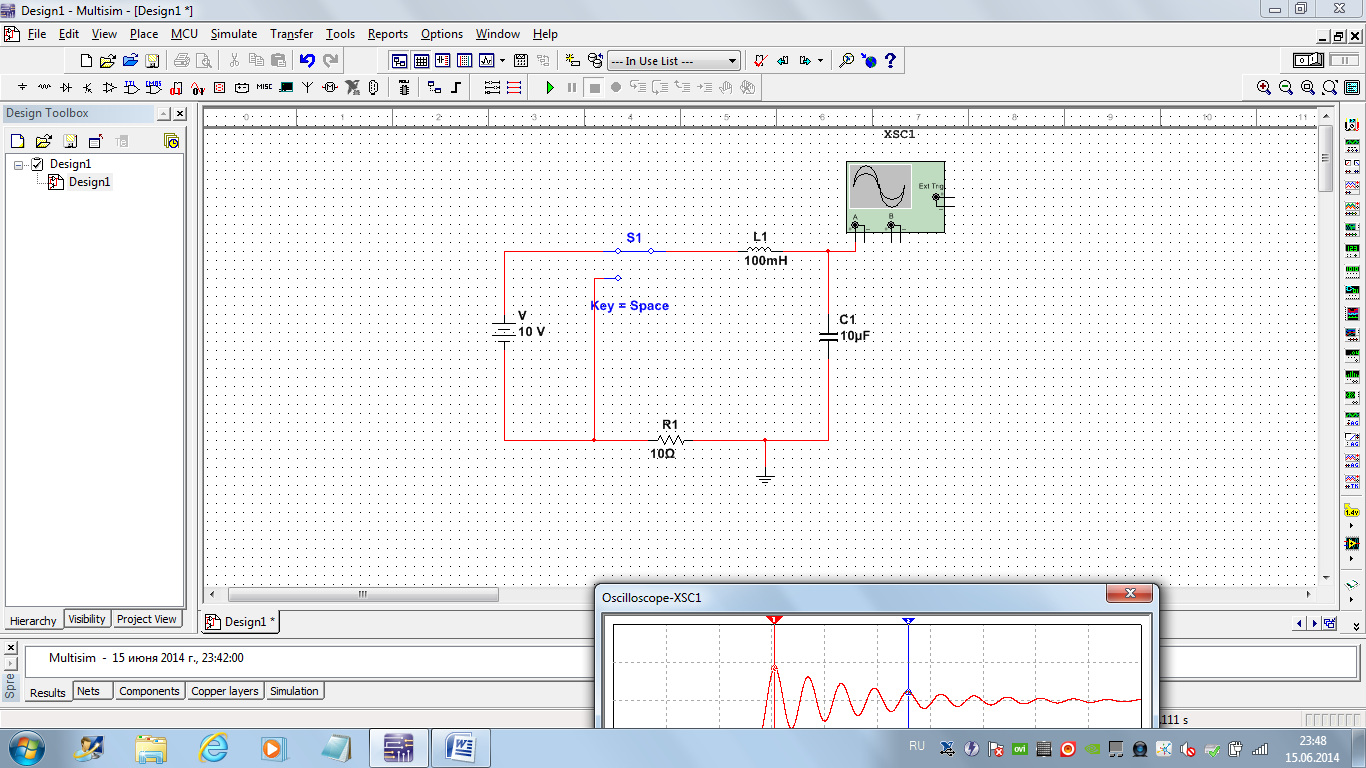Click the Zoom Out magnifier icon
Screen dimensions: 1366x768
click(1286, 87)
